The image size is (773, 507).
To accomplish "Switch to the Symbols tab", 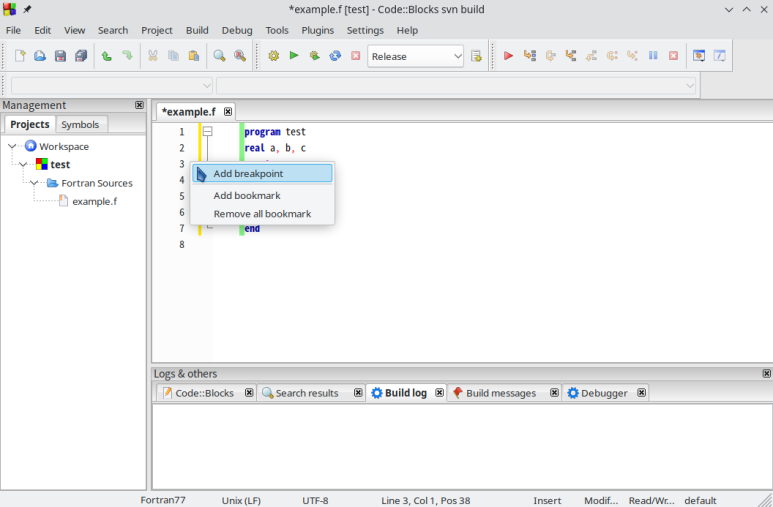I will pyautogui.click(x=80, y=124).
